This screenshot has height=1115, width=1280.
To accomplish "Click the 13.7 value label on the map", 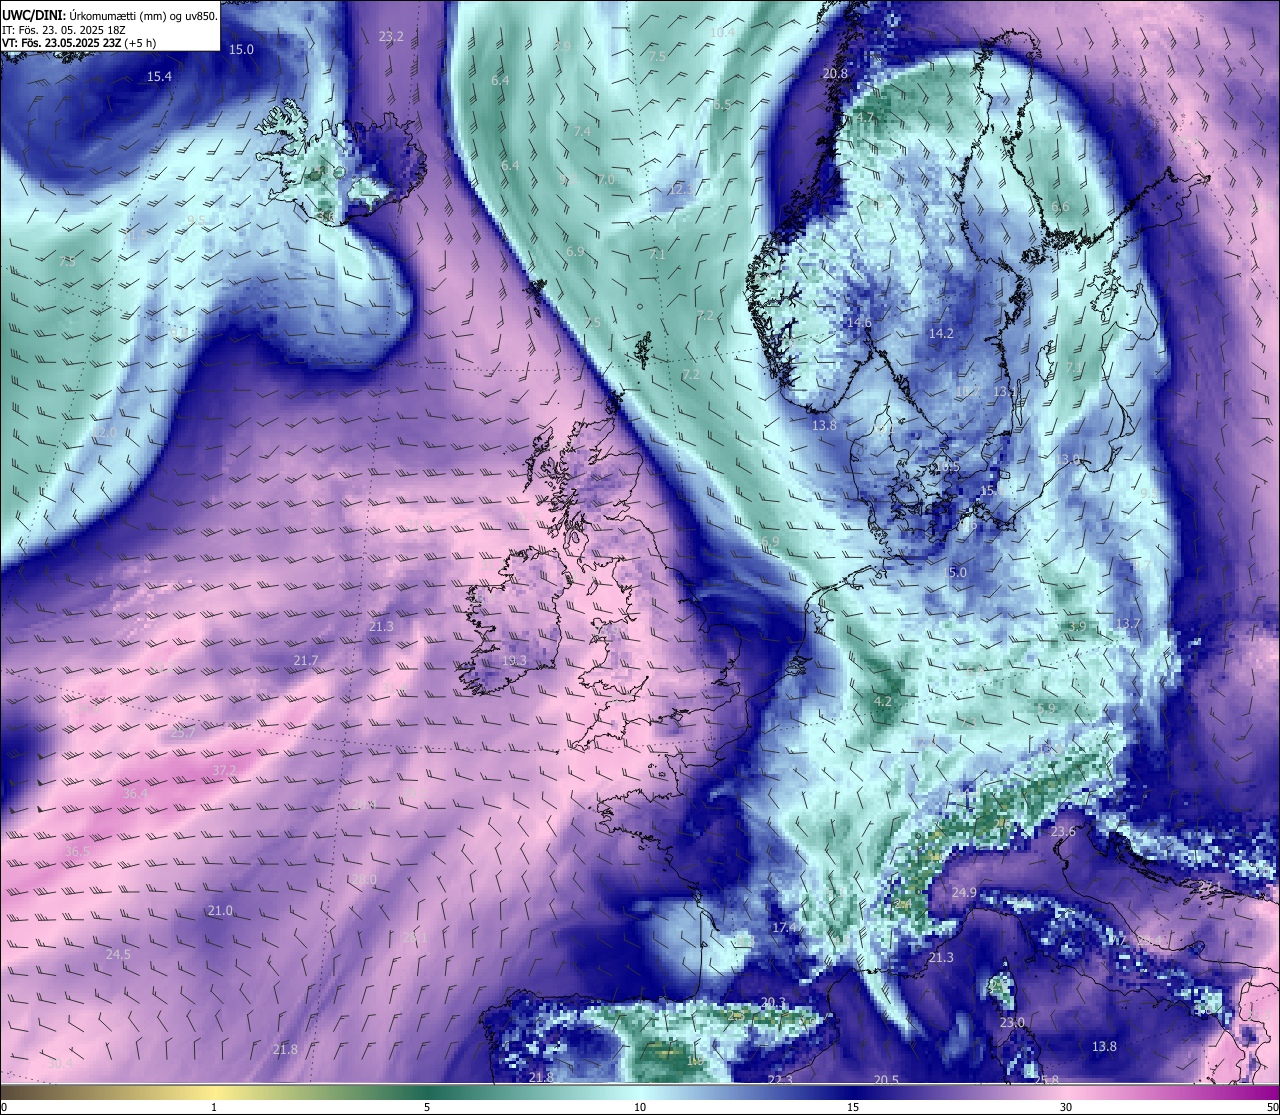I will (1128, 623).
